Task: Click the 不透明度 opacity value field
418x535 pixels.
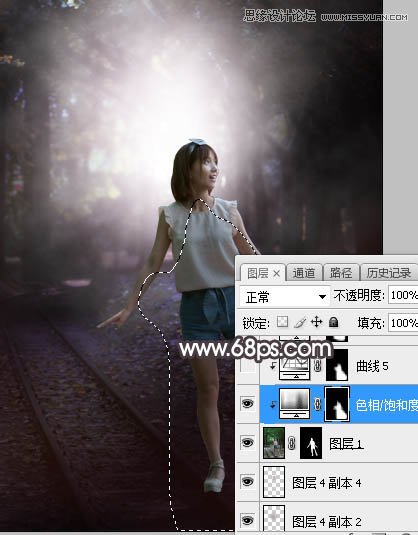Action: [x=403, y=295]
